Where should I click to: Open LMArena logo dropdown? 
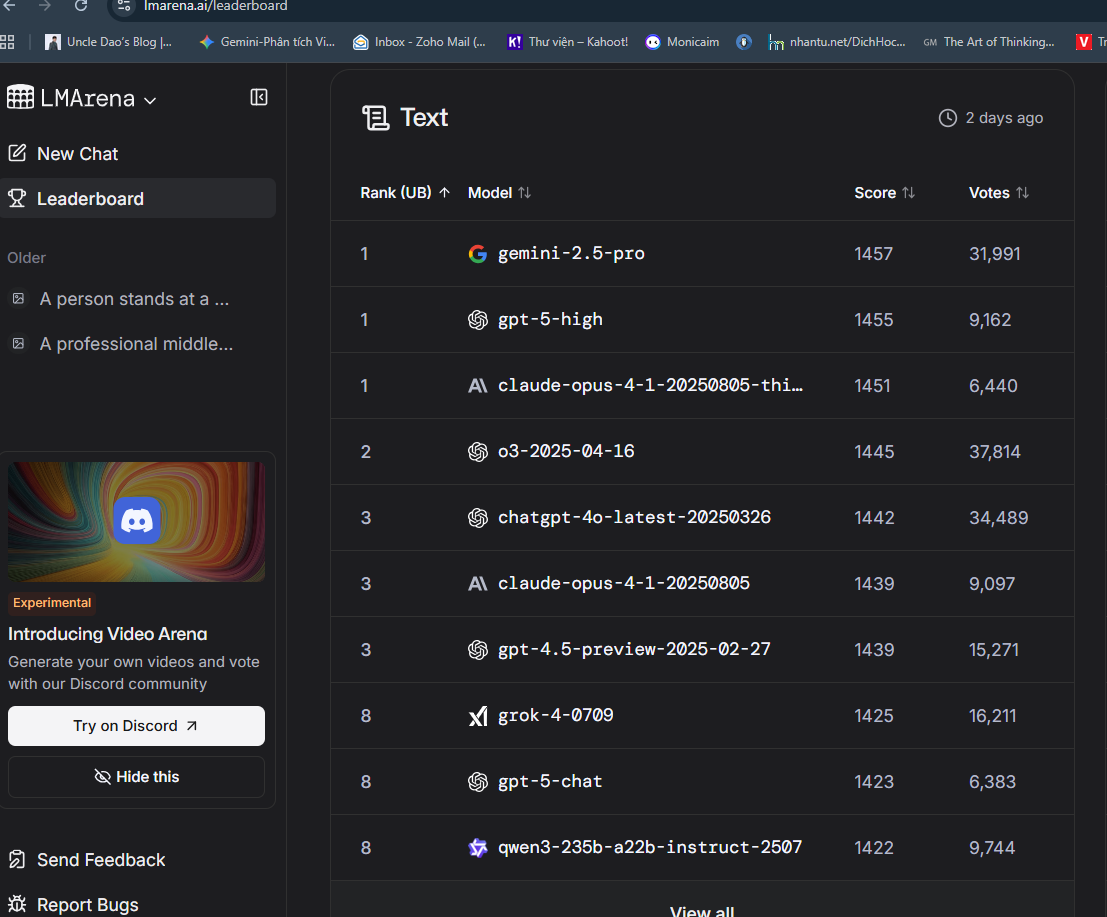150,100
